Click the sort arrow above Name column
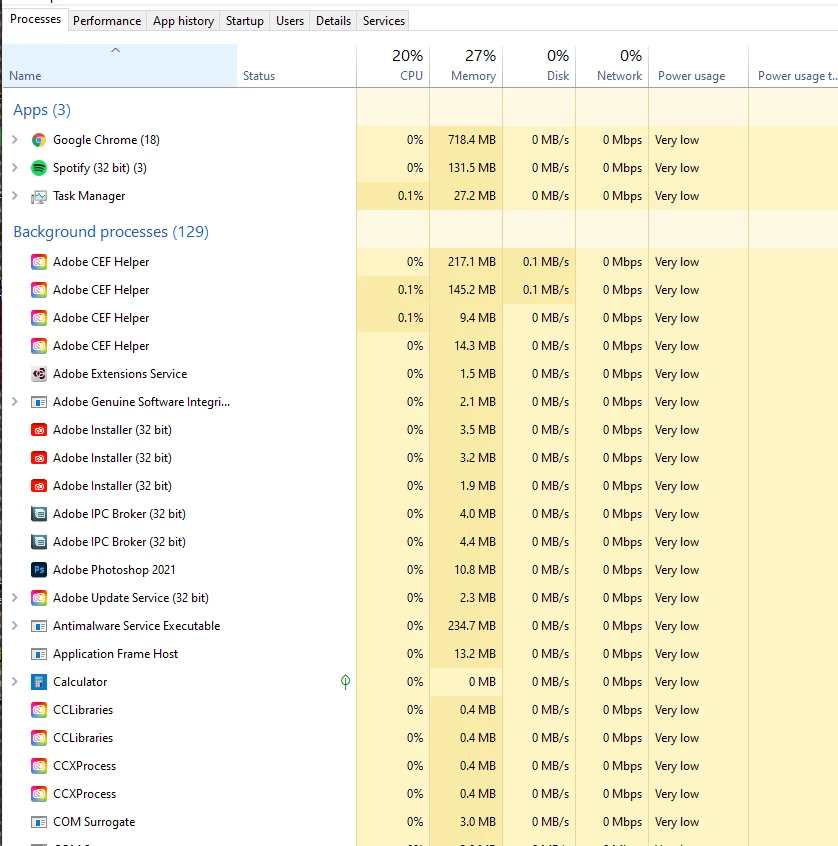Image resolution: width=838 pixels, height=846 pixels. coord(115,50)
